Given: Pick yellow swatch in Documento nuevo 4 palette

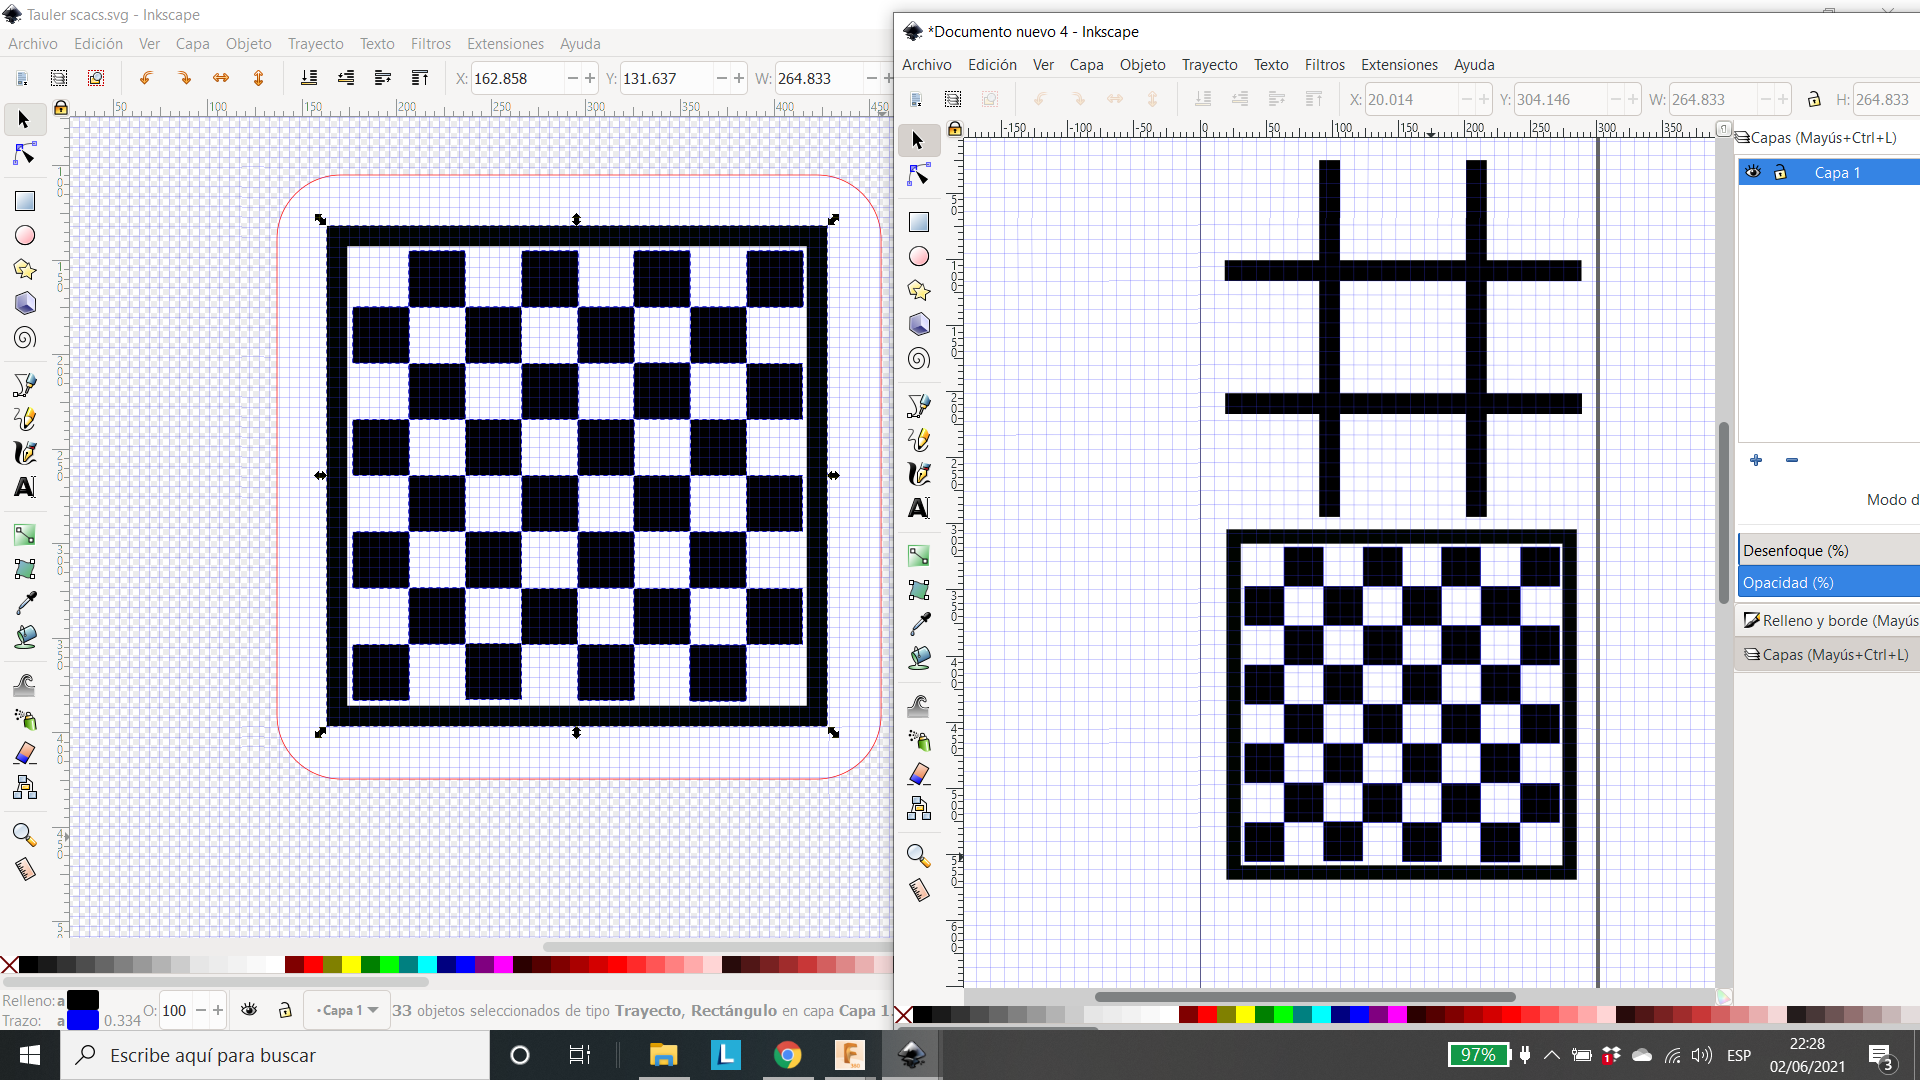Looking at the screenshot, I should point(1245,1014).
